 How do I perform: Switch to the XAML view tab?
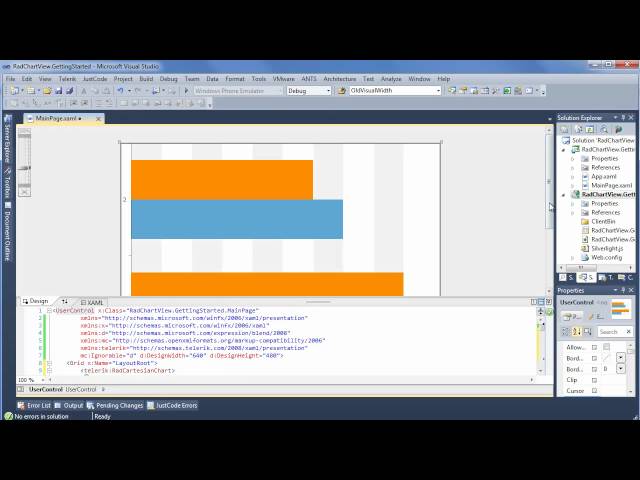pyautogui.click(x=92, y=302)
